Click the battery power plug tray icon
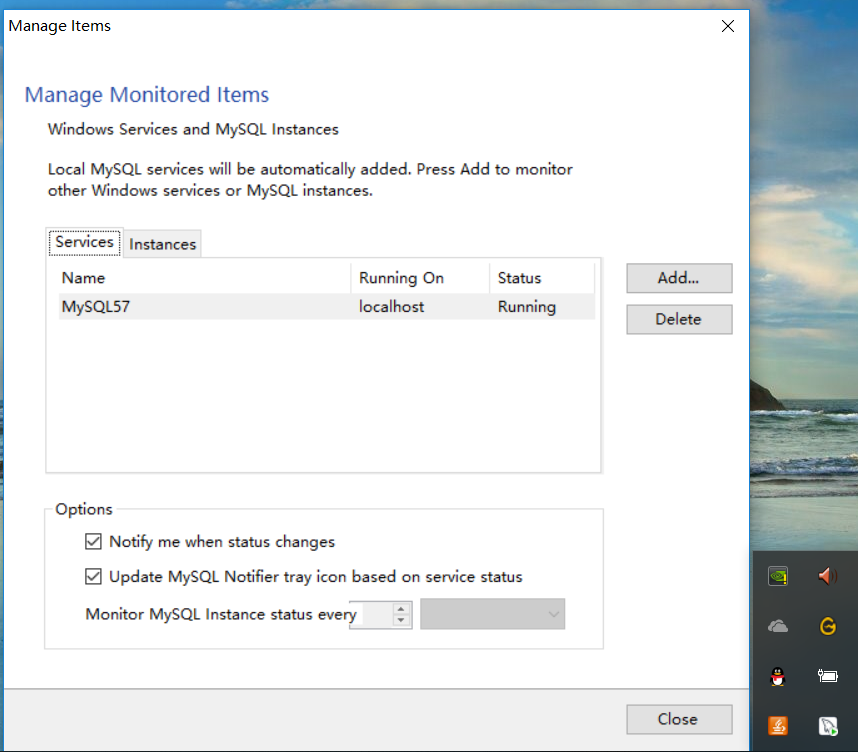 [827, 676]
